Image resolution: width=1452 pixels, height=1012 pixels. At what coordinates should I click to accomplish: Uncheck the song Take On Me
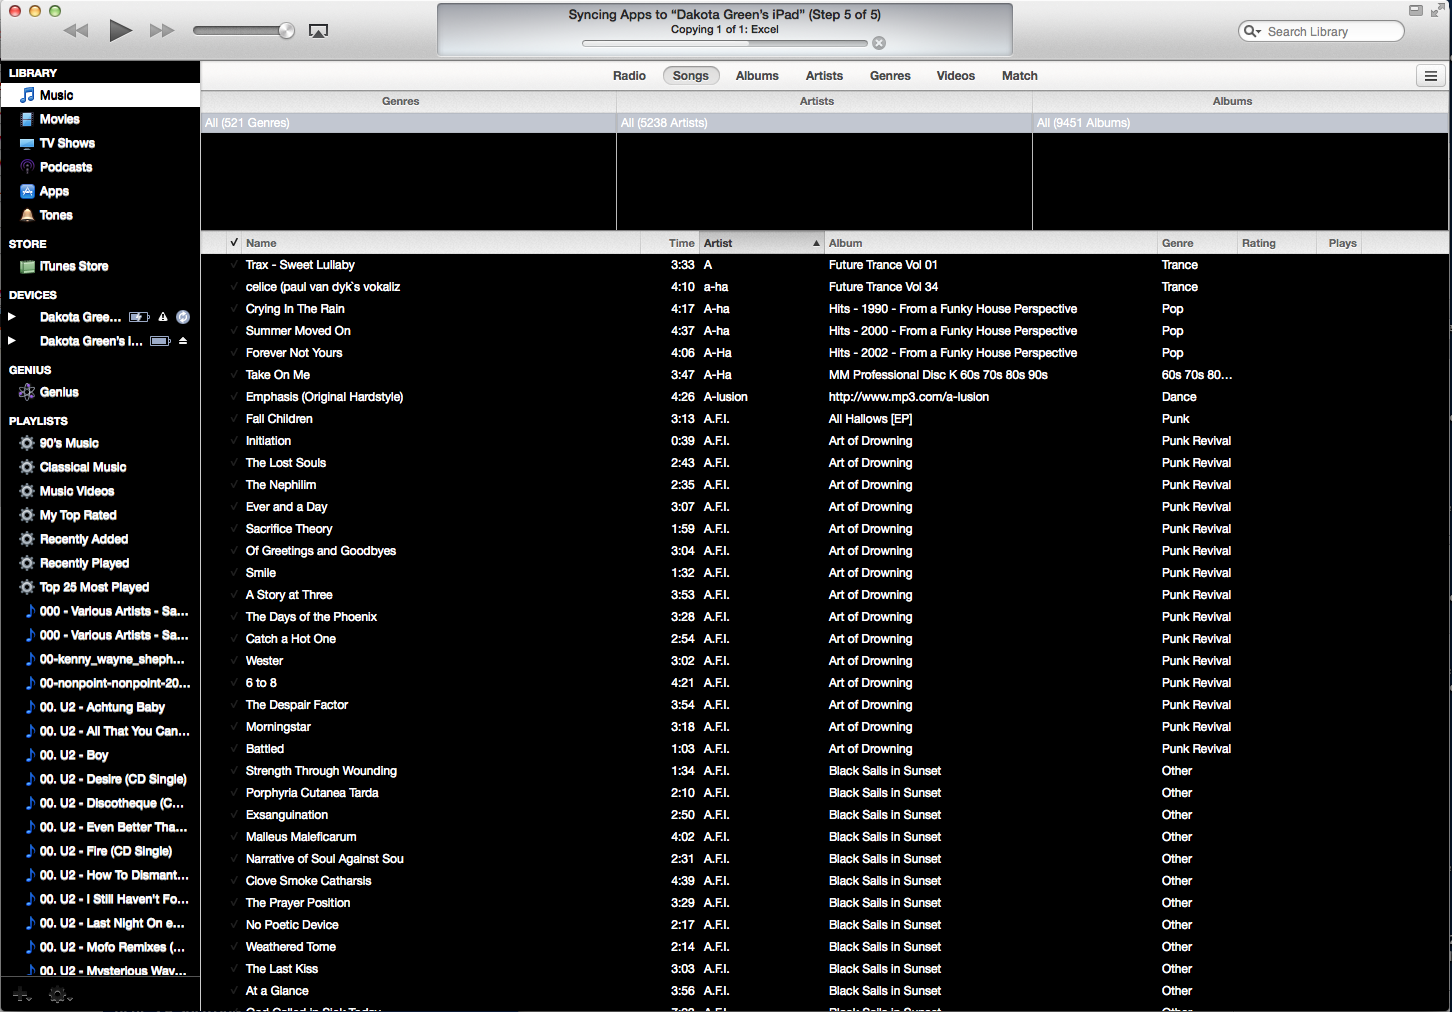(234, 375)
